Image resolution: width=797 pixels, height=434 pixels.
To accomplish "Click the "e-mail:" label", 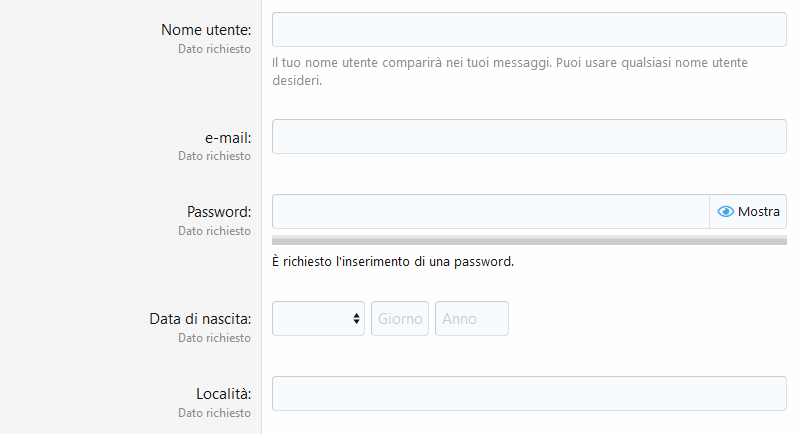I will [x=228, y=138].
